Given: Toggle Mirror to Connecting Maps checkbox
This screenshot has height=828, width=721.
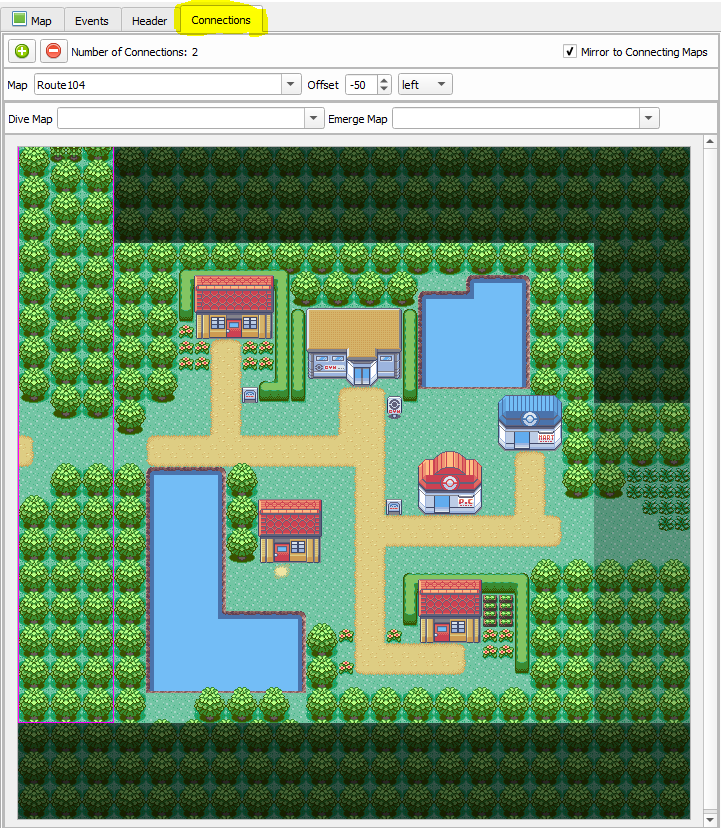Looking at the screenshot, I should (569, 51).
